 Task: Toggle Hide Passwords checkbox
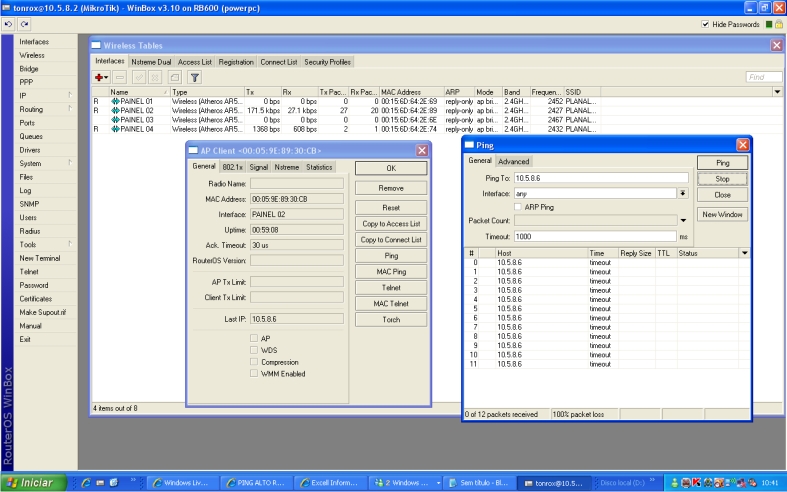tap(705, 24)
